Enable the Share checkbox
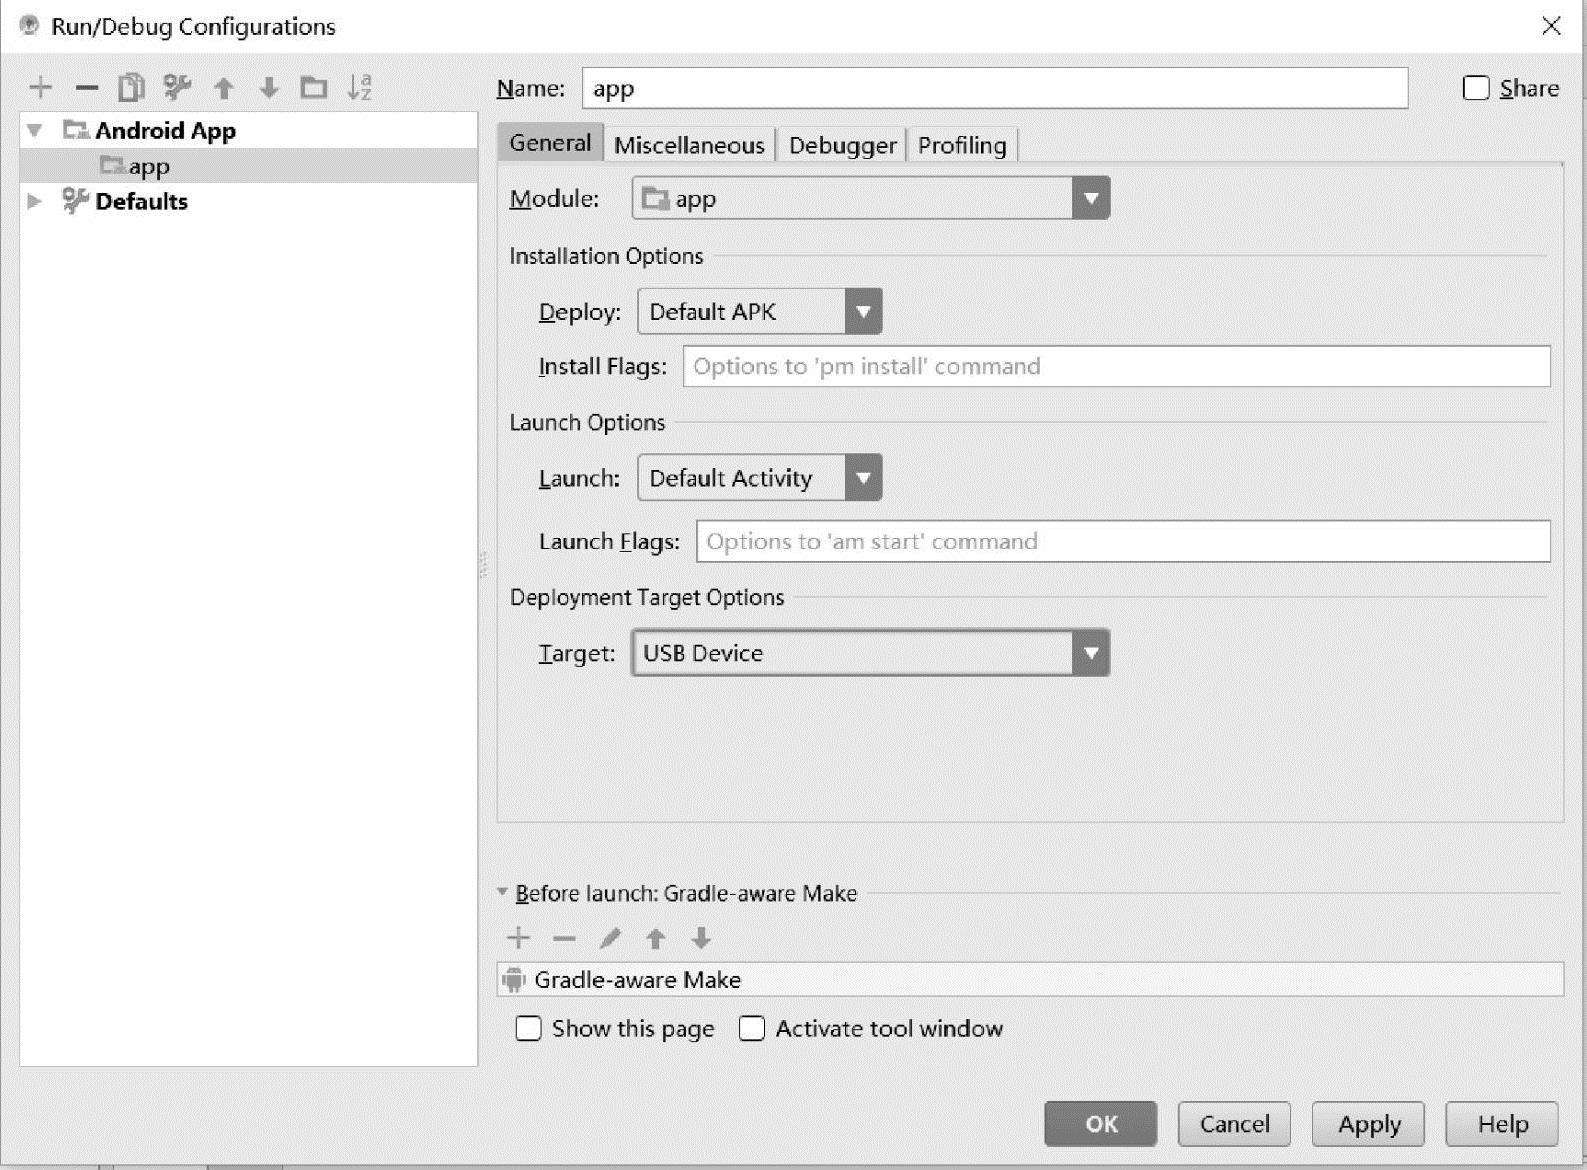 click(x=1476, y=88)
